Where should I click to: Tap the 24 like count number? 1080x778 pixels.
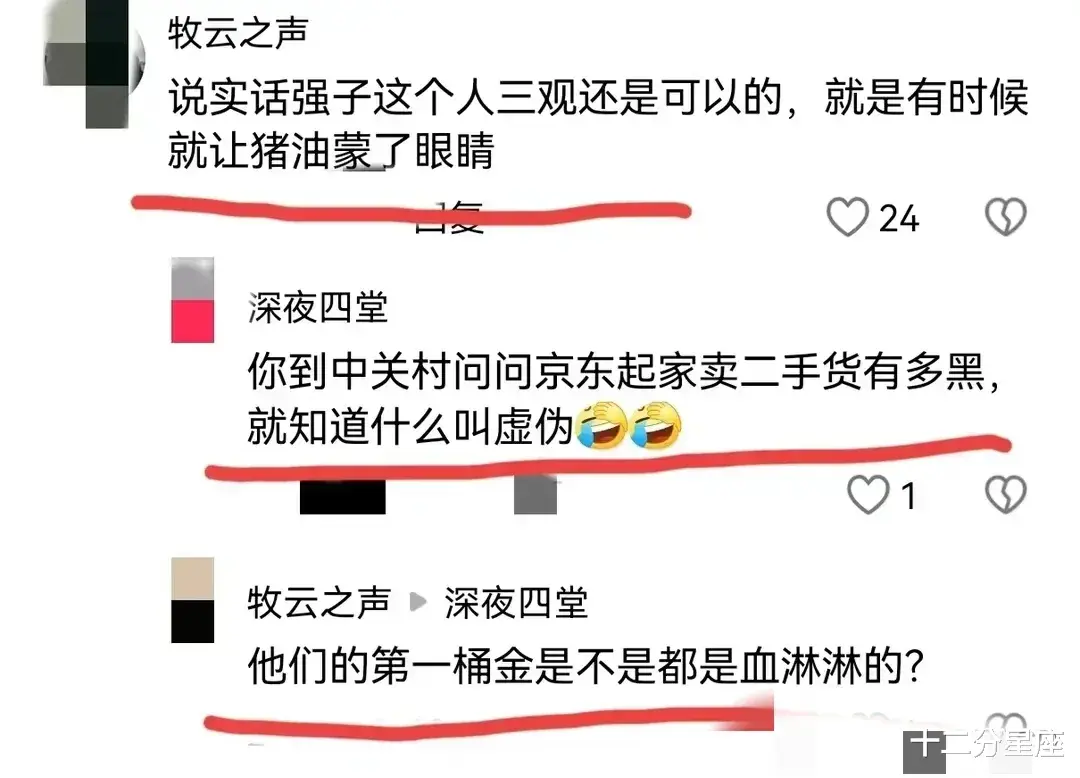coord(899,219)
